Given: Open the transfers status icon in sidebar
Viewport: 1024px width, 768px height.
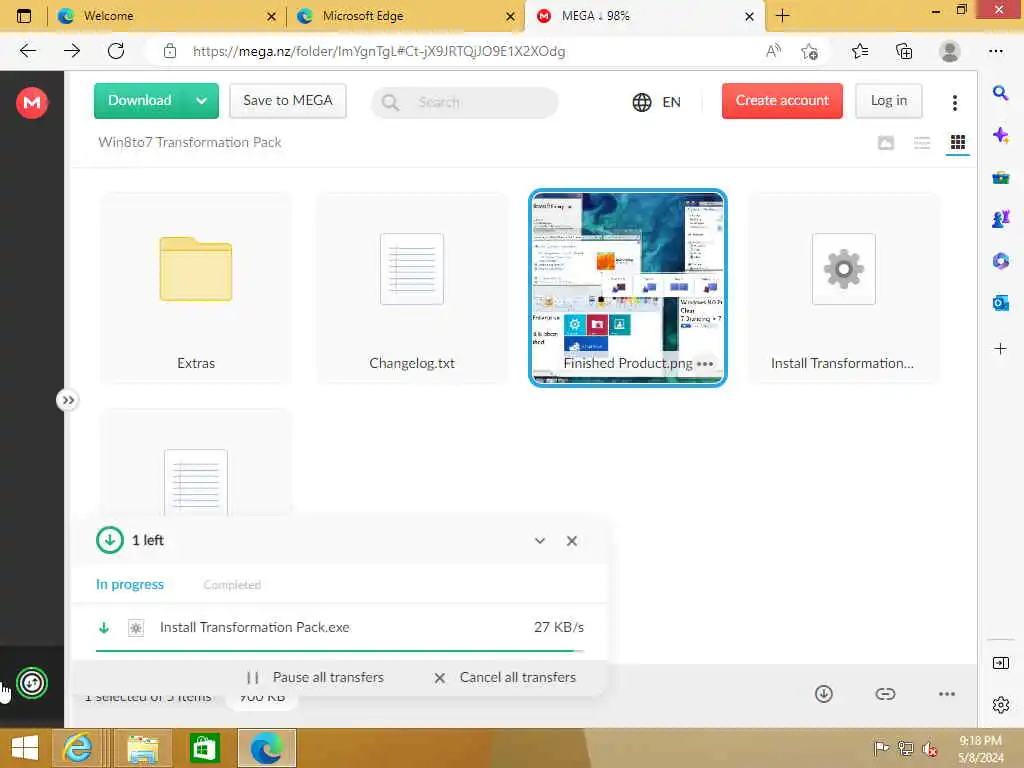Looking at the screenshot, I should [x=32, y=683].
